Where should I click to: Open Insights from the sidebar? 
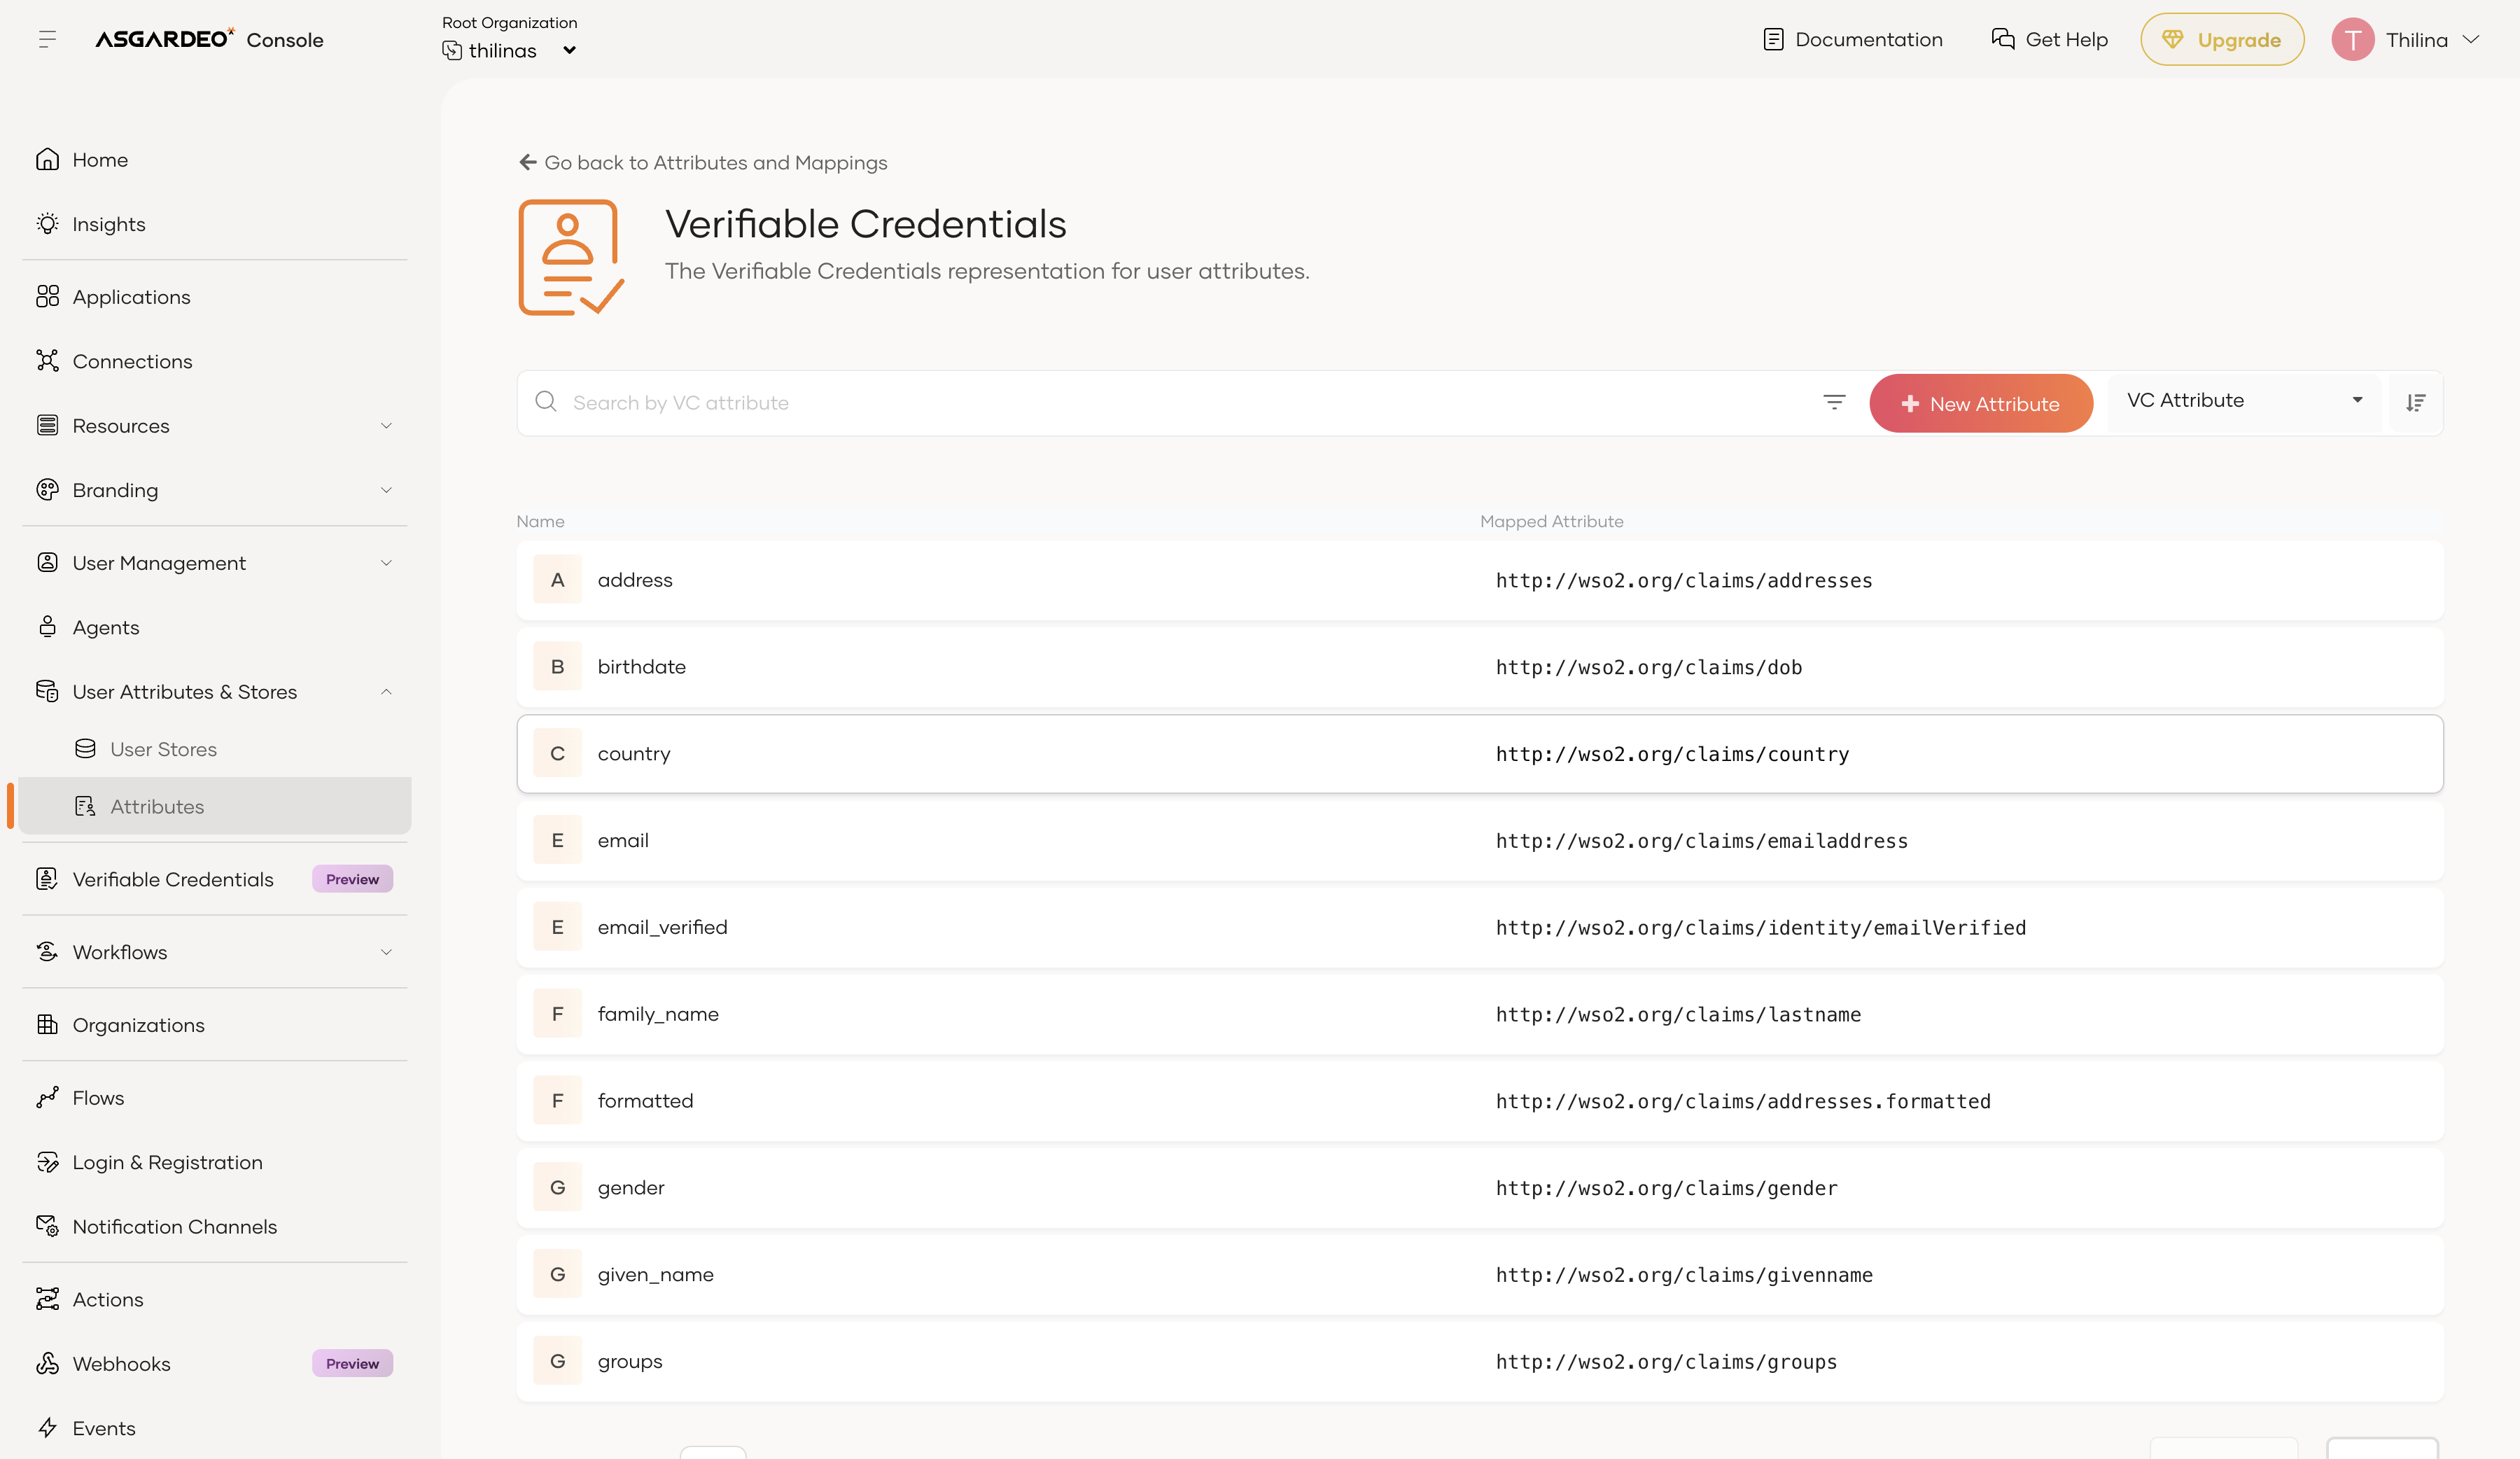108,224
